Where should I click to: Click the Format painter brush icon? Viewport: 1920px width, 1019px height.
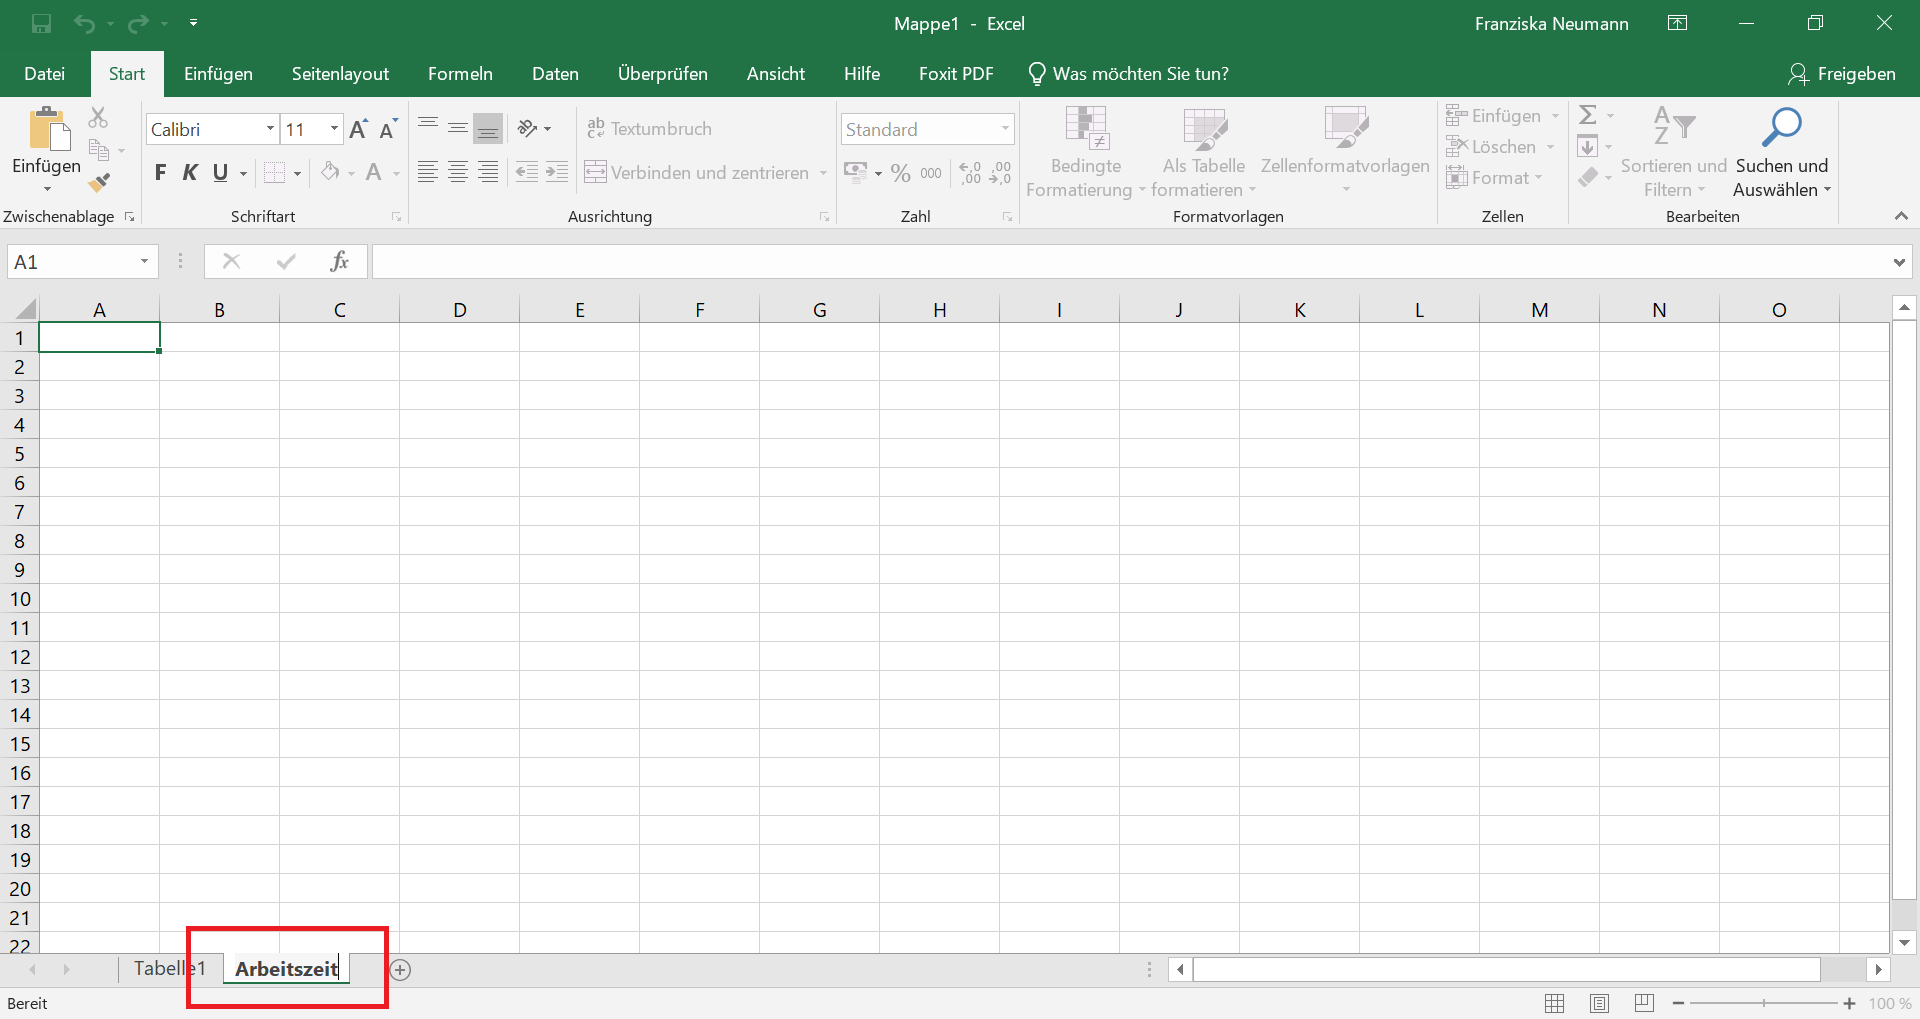pyautogui.click(x=98, y=182)
